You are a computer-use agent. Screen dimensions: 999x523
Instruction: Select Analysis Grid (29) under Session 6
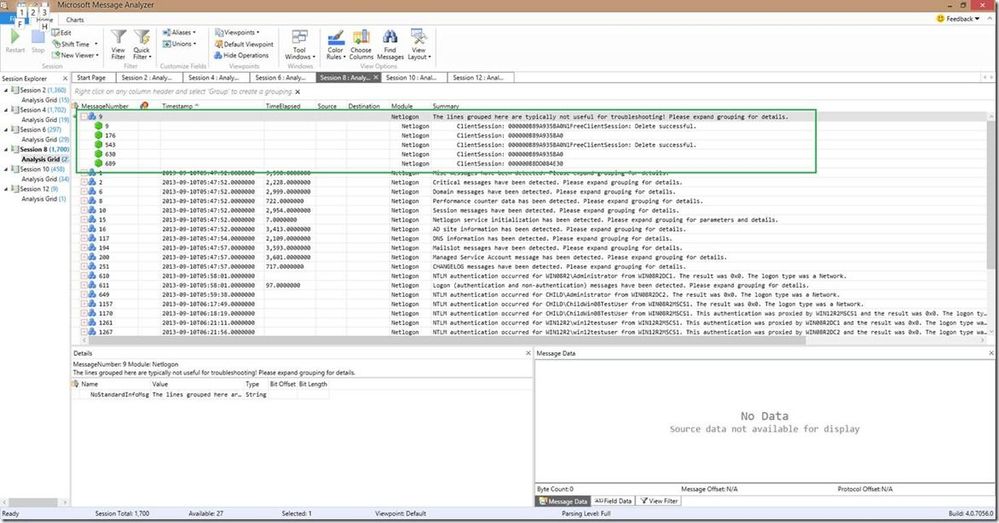tap(45, 140)
